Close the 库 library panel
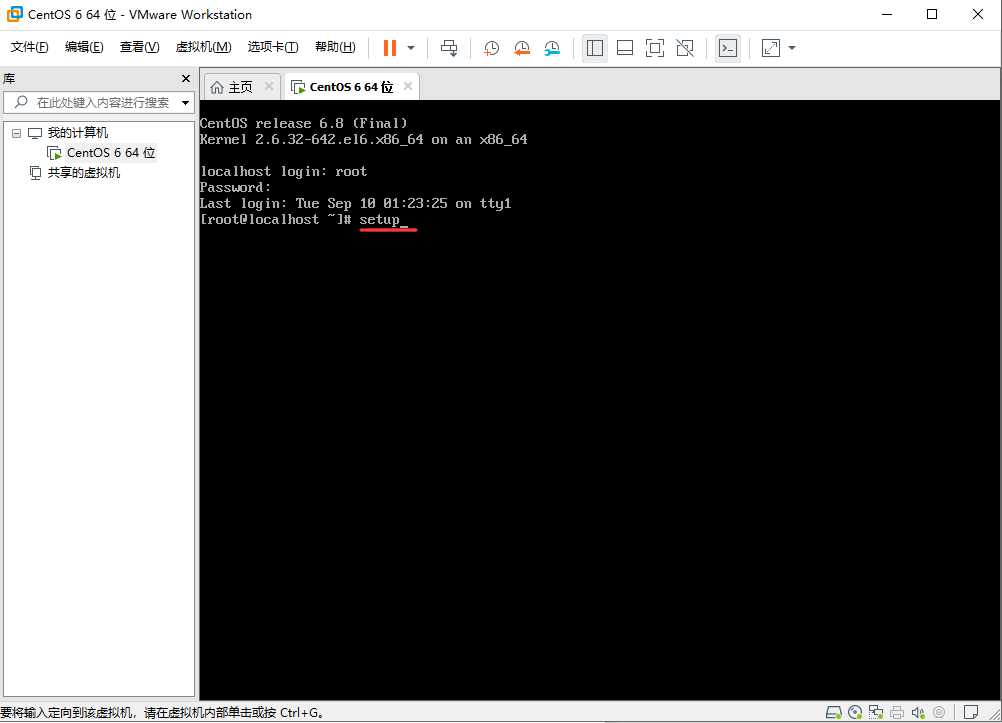The width and height of the screenshot is (1002, 723). (x=186, y=78)
